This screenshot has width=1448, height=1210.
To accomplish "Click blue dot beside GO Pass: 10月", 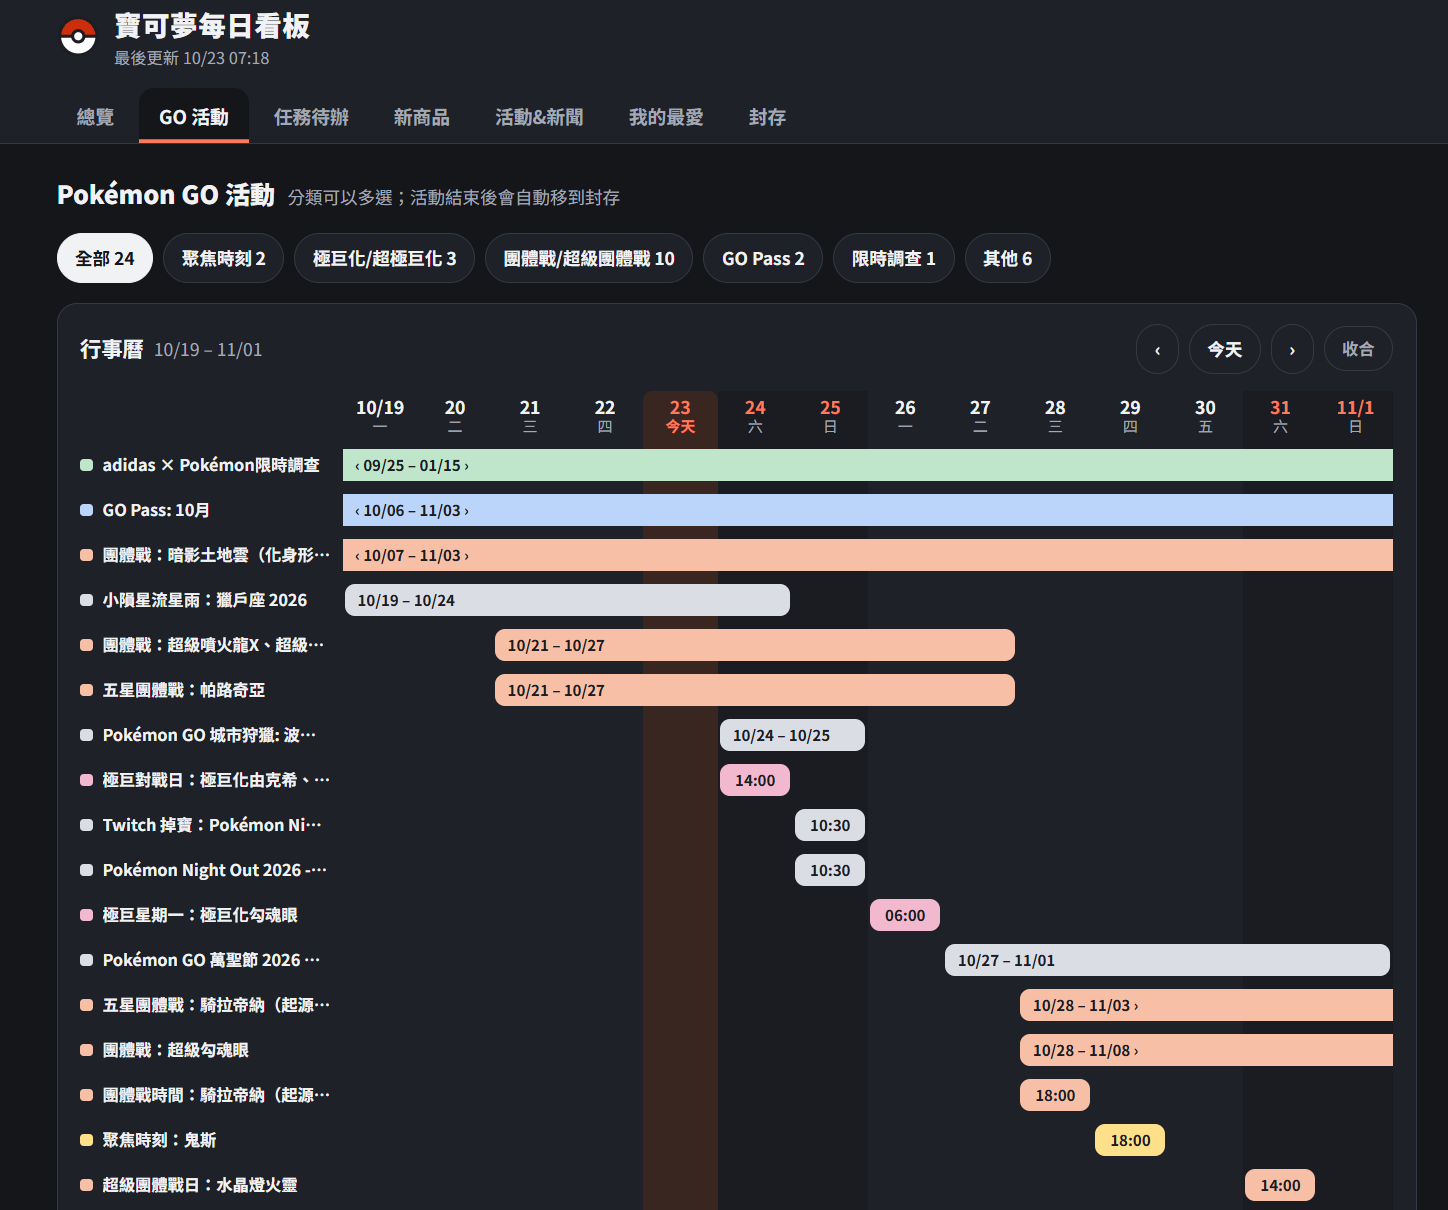I will click(86, 510).
